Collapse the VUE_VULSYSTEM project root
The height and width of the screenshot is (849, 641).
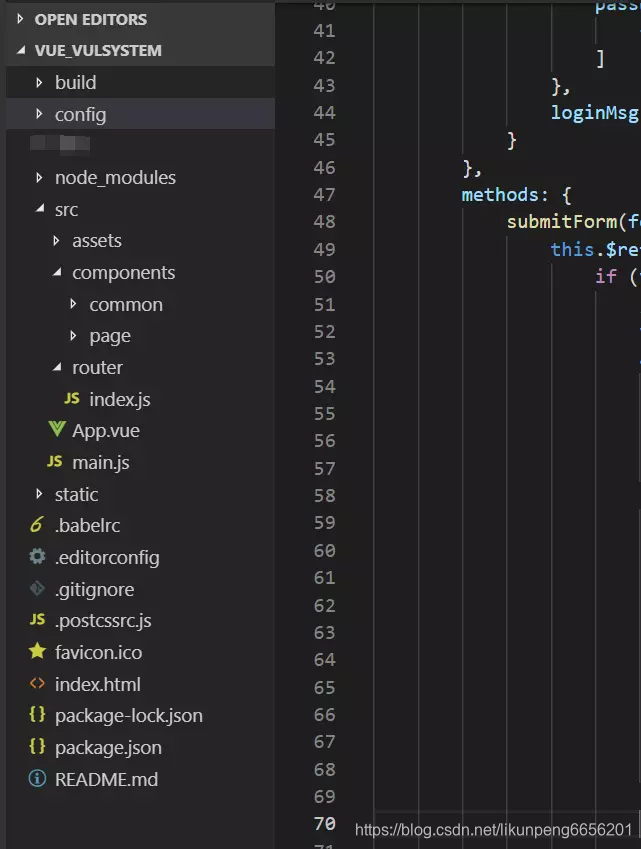21,50
